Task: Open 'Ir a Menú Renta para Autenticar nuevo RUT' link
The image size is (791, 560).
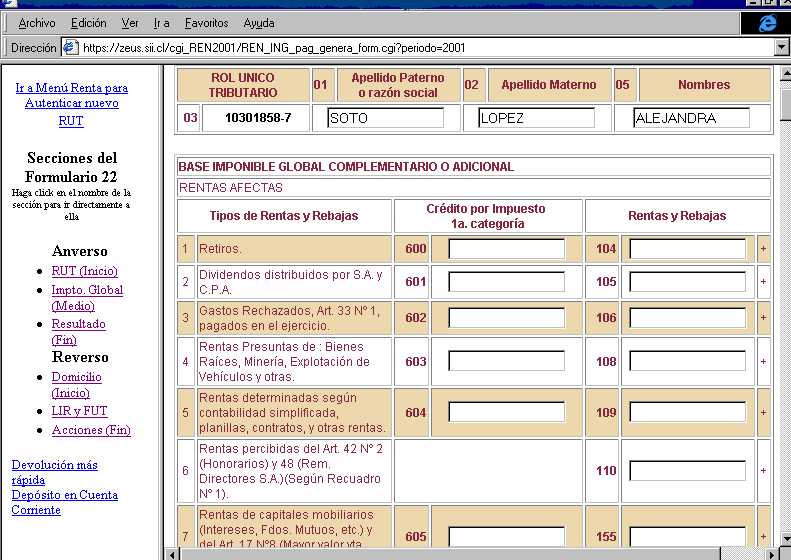Action: [x=71, y=104]
